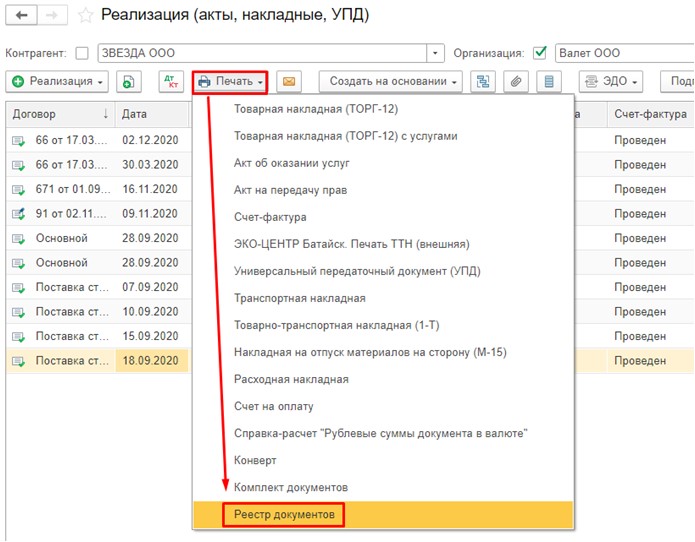Click the document icon in row 02.12.2020
The height and width of the screenshot is (542, 695).
pyautogui.click(x=19, y=141)
